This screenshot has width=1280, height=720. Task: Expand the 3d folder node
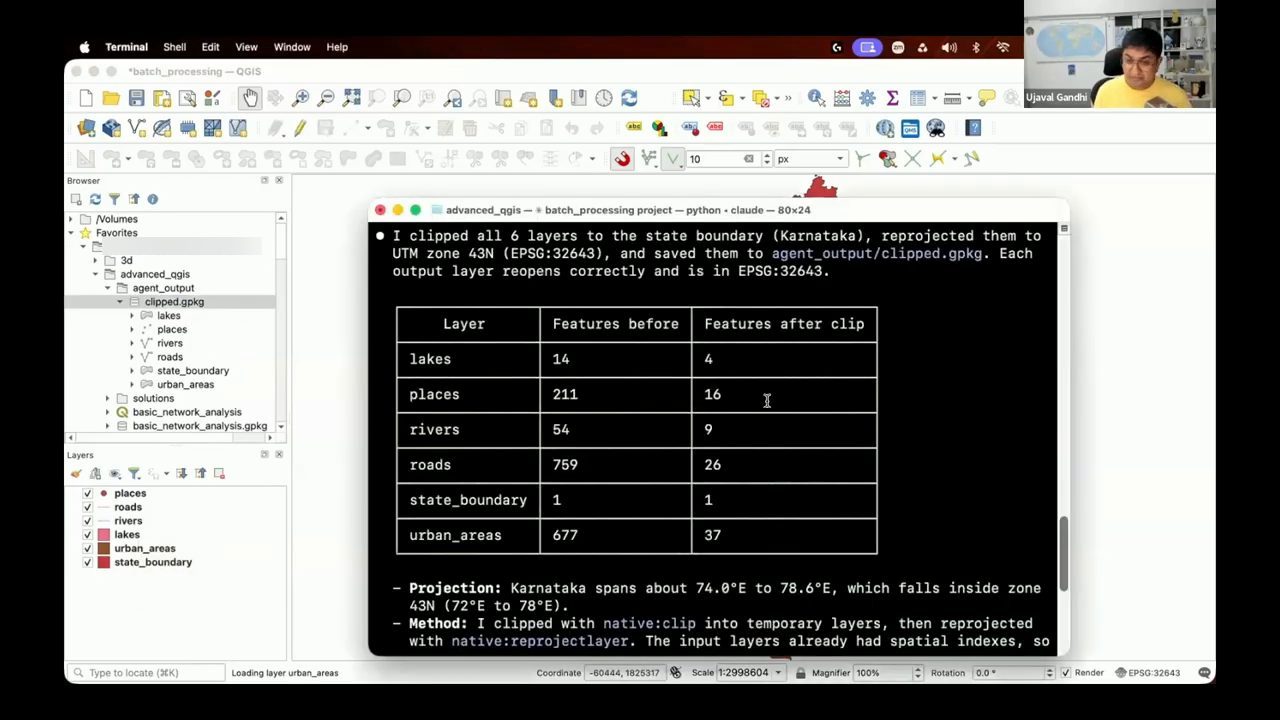coord(95,260)
